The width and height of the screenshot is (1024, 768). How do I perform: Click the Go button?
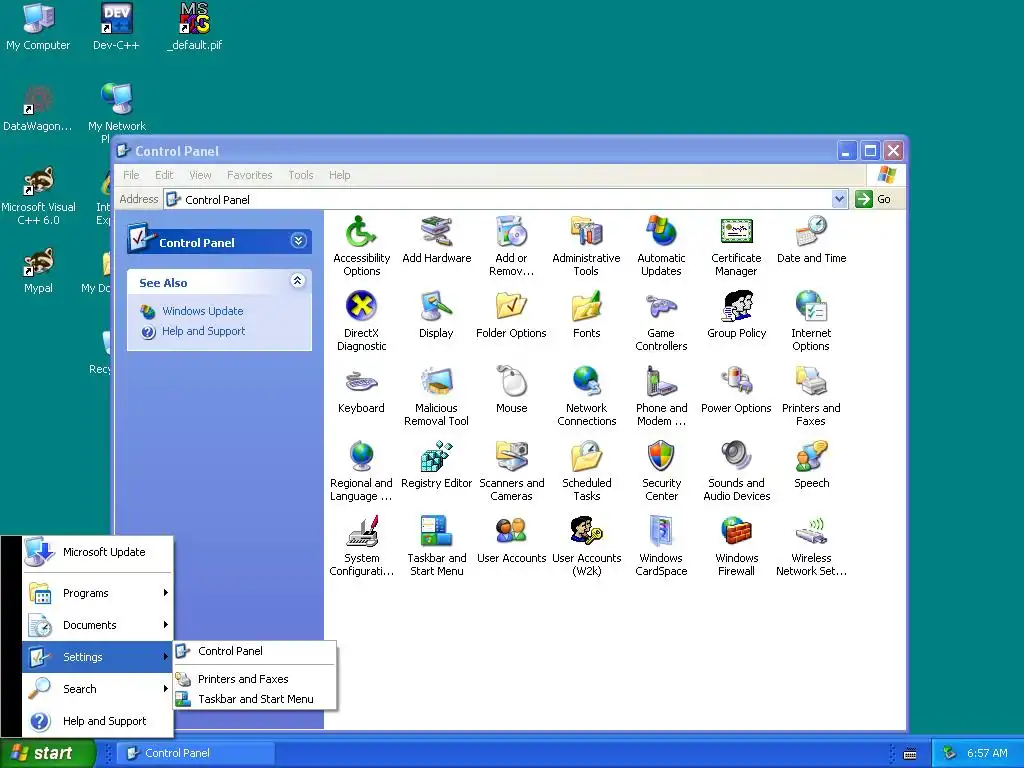click(x=873, y=199)
